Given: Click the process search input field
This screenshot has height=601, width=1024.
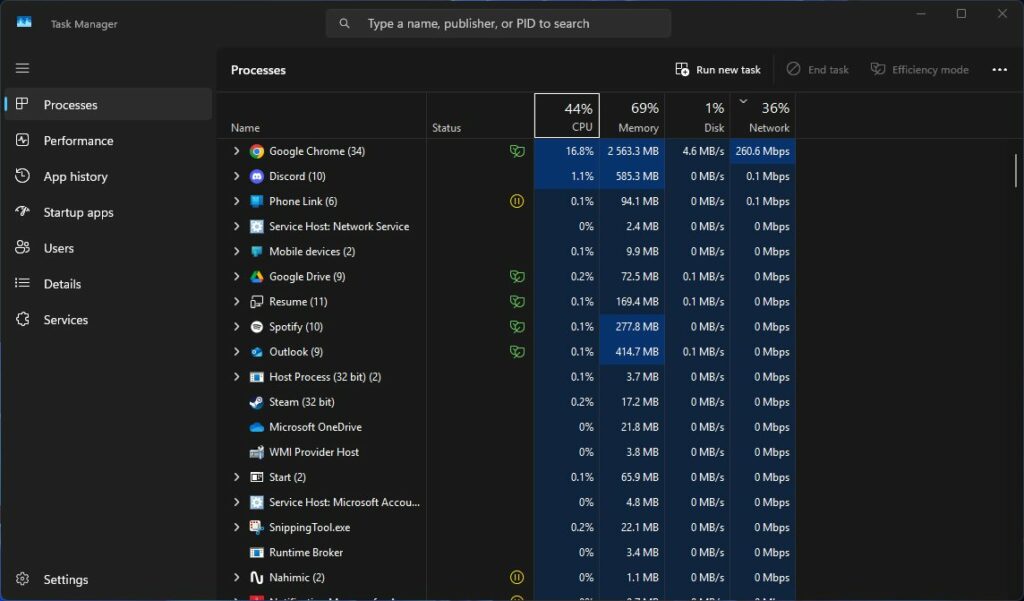Looking at the screenshot, I should 498,24.
